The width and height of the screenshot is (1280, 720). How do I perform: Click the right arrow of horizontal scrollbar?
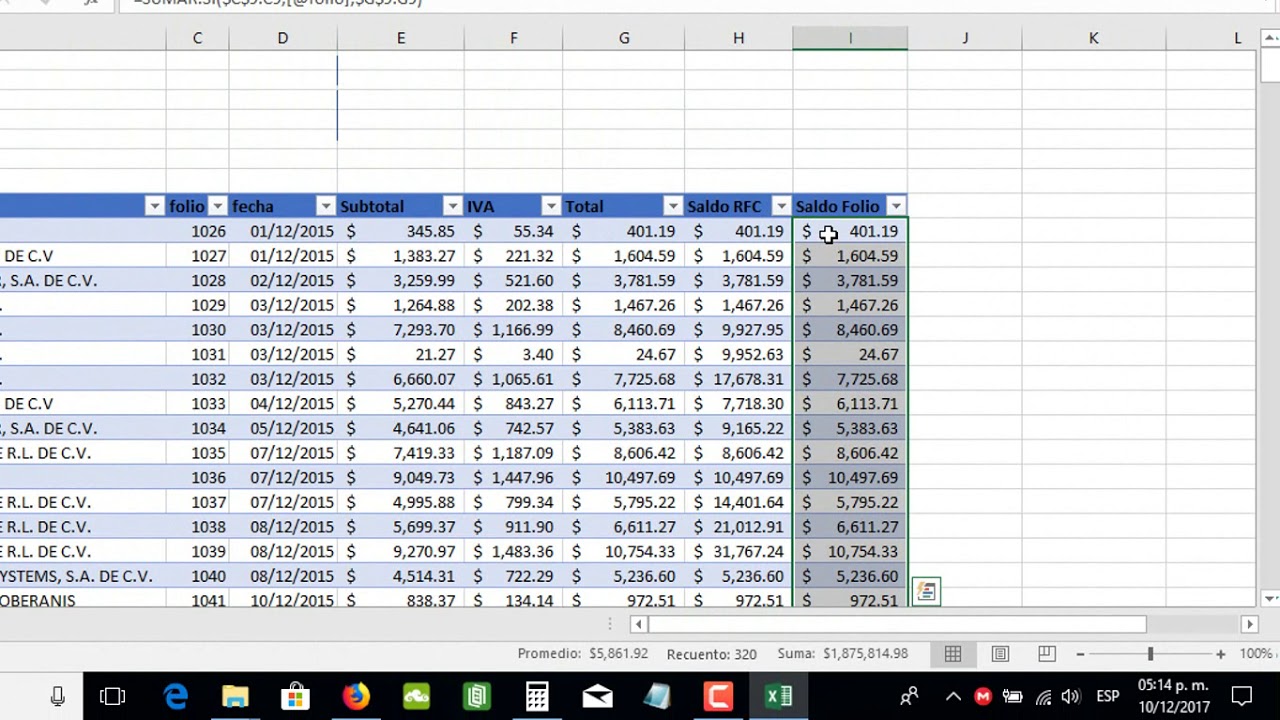point(1252,624)
